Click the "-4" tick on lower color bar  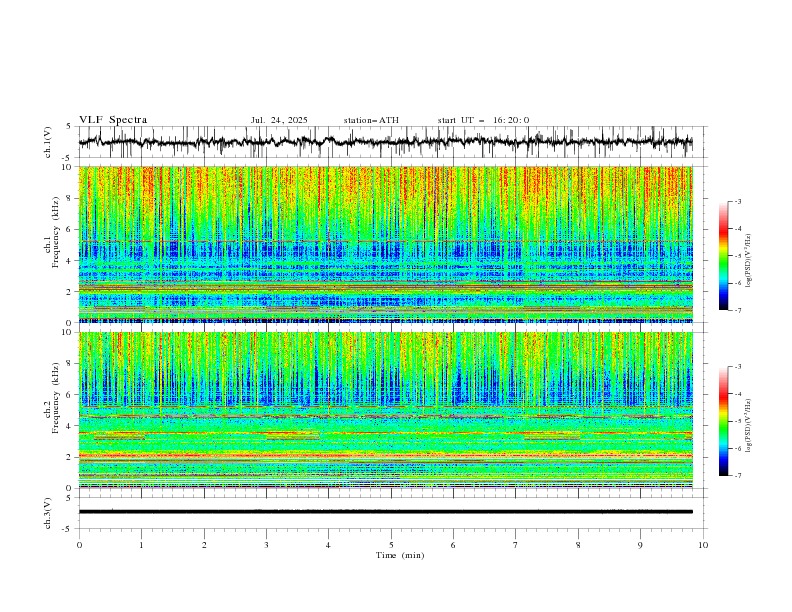737,394
